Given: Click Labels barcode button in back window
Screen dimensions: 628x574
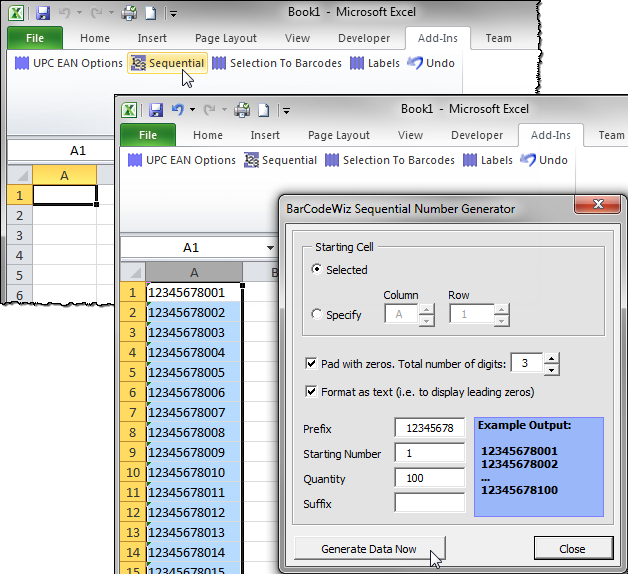Looking at the screenshot, I should [x=375, y=63].
